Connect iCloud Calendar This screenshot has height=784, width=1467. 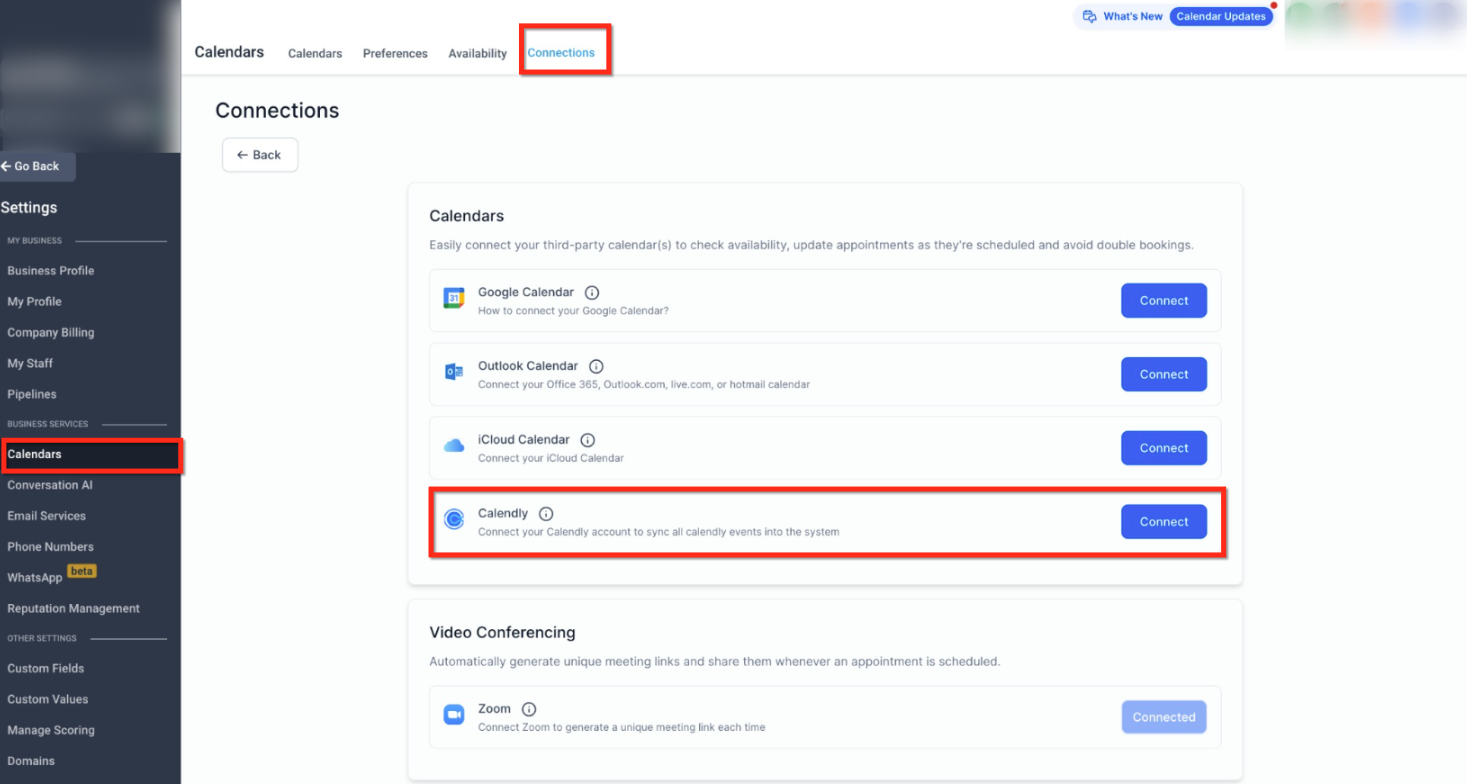pyautogui.click(x=1164, y=448)
